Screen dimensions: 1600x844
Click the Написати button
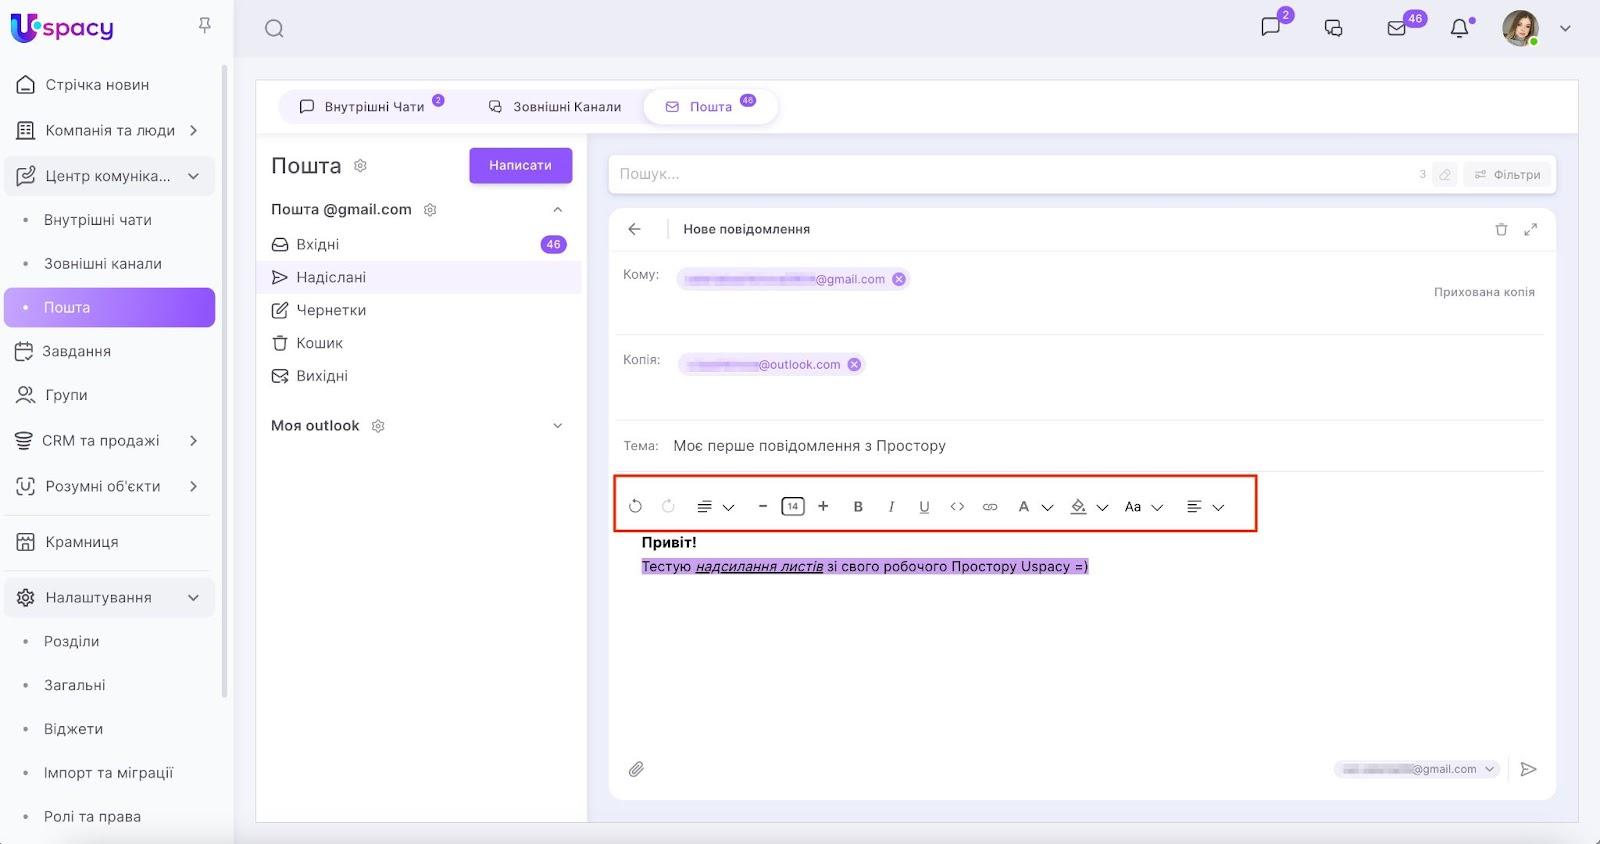(520, 166)
